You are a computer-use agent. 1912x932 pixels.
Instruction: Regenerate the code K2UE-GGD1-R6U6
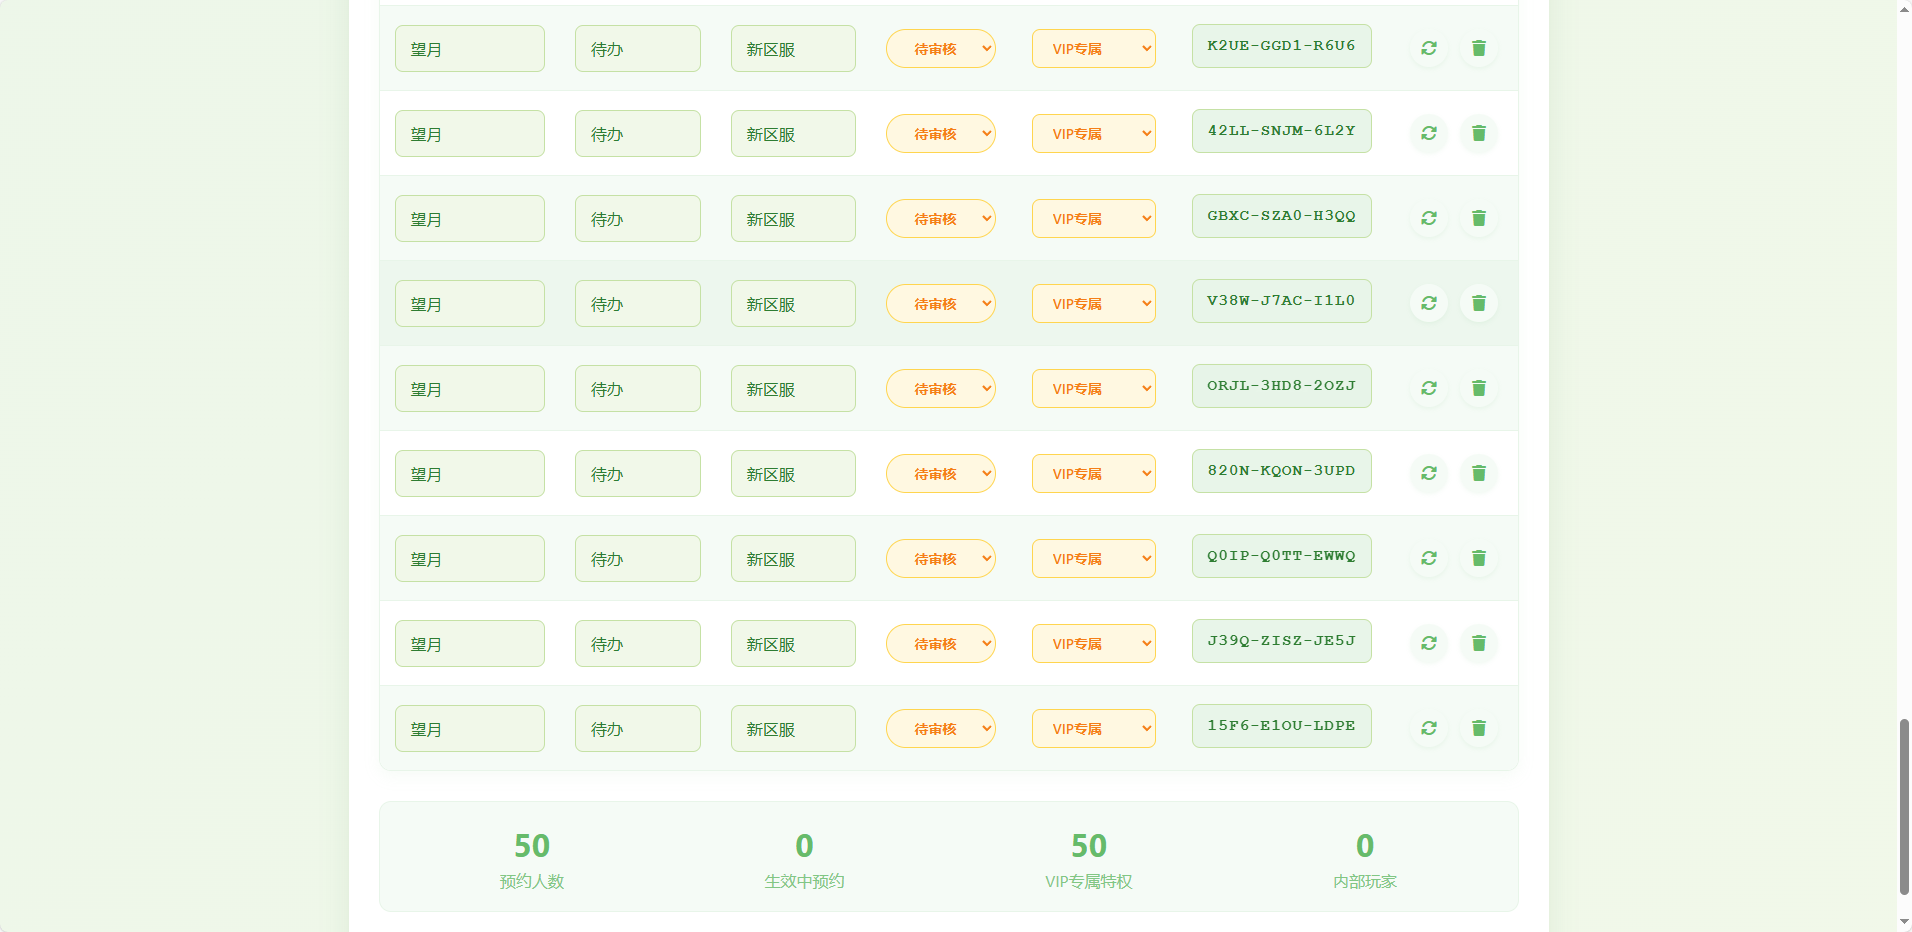[x=1429, y=48]
